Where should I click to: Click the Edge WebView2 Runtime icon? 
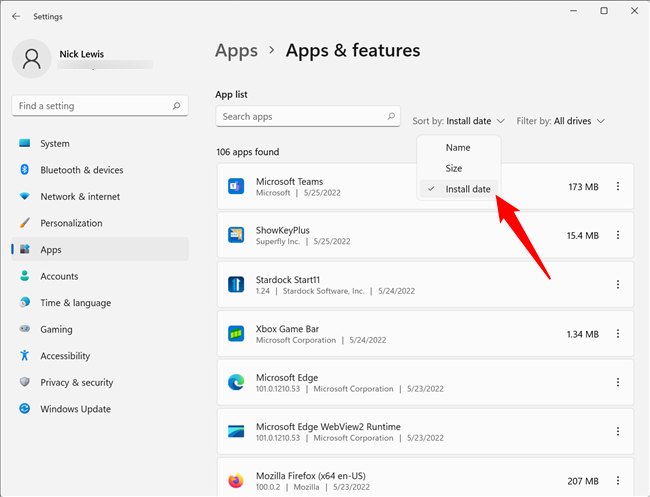(x=236, y=431)
